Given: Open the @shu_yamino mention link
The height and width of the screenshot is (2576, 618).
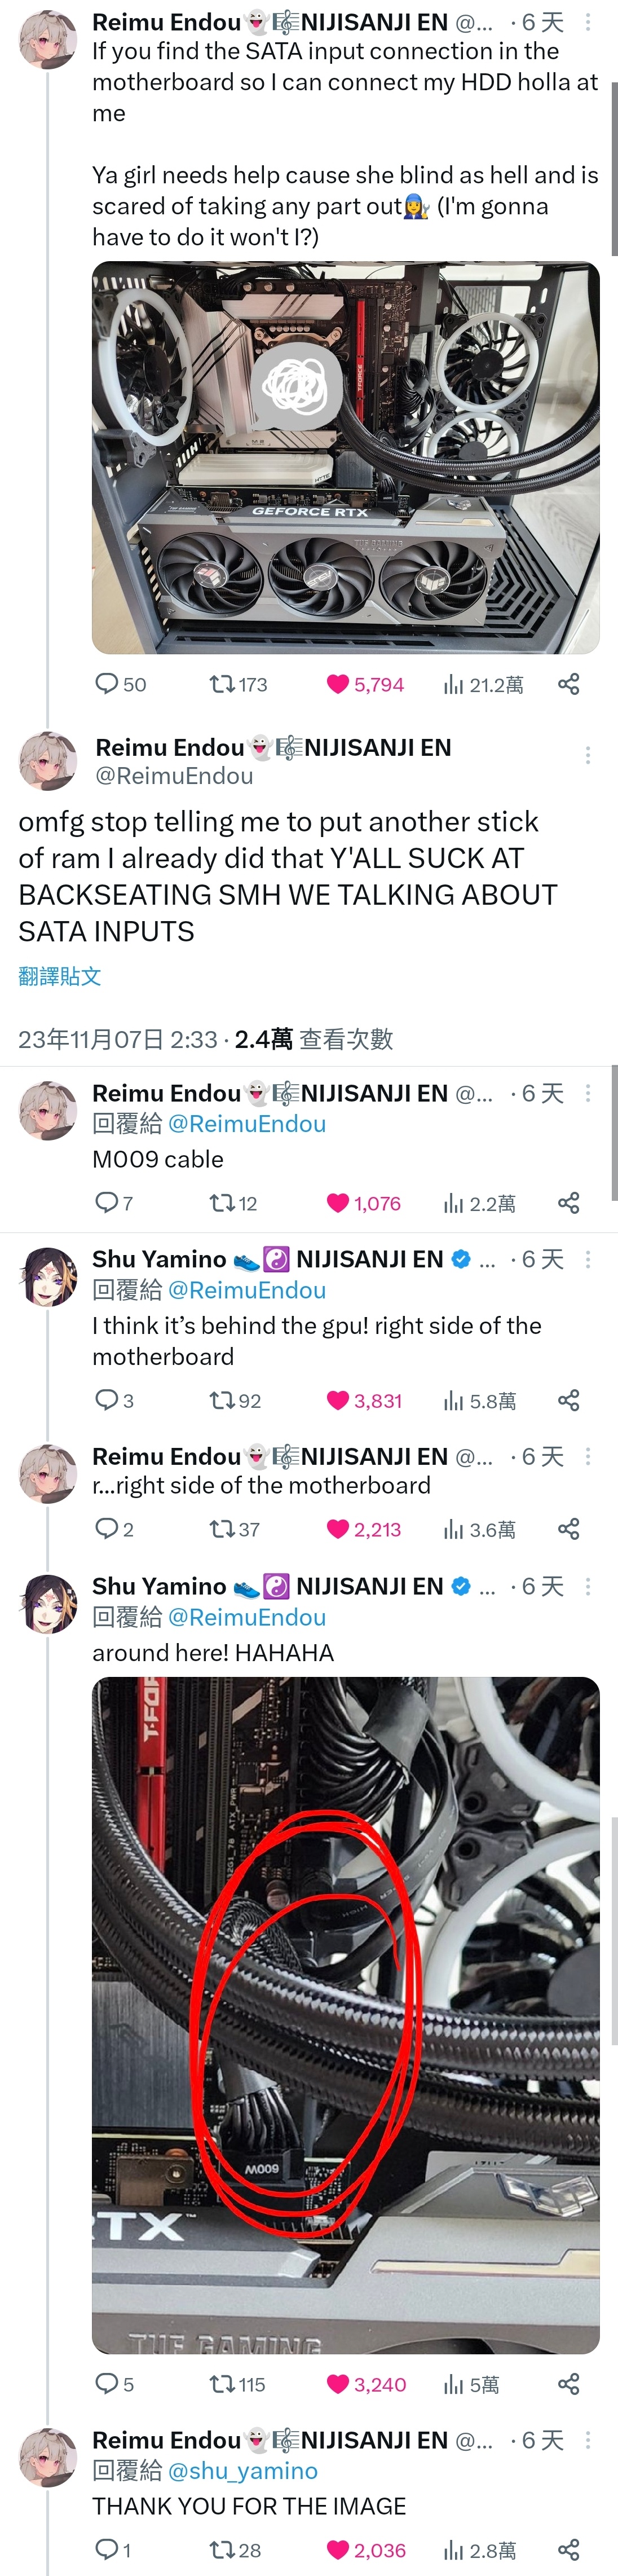Looking at the screenshot, I should [243, 2471].
